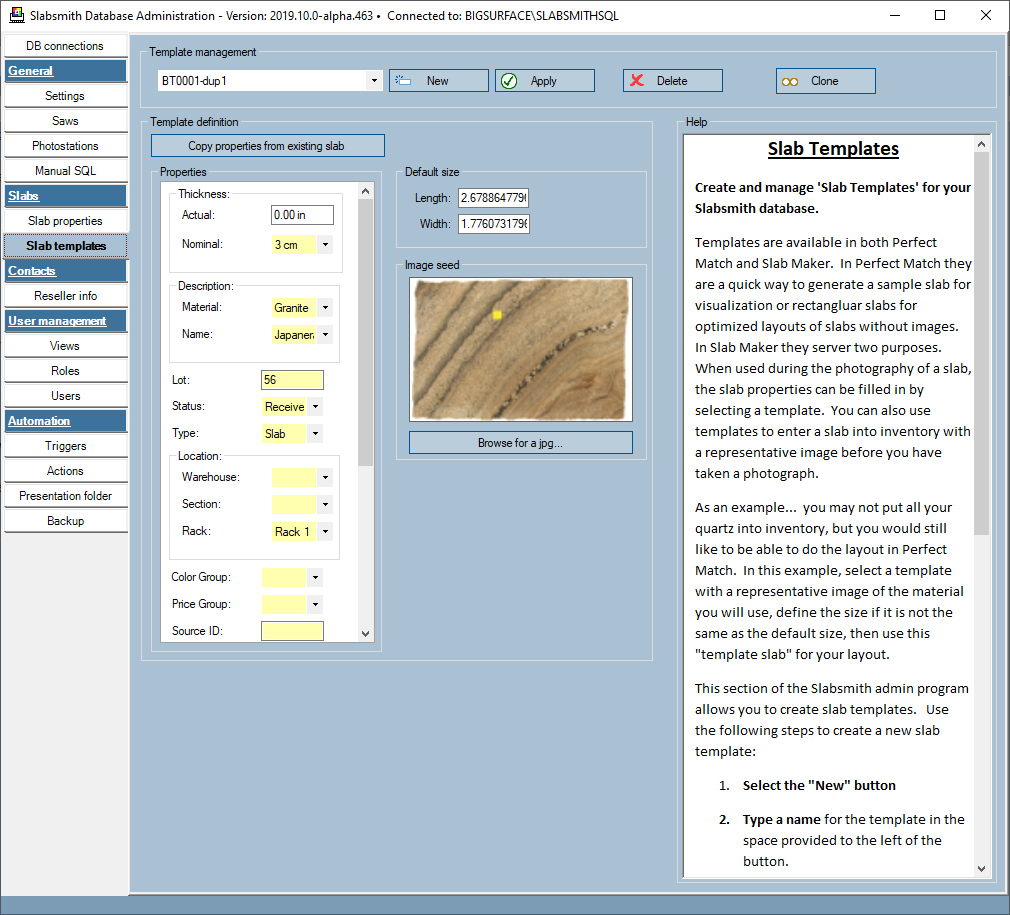Click the Width input field
Viewport: 1010px width, 915px height.
click(493, 223)
